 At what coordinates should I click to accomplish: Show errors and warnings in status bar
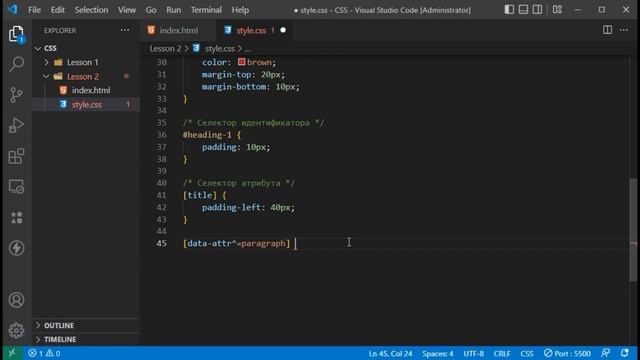[x=44, y=353]
